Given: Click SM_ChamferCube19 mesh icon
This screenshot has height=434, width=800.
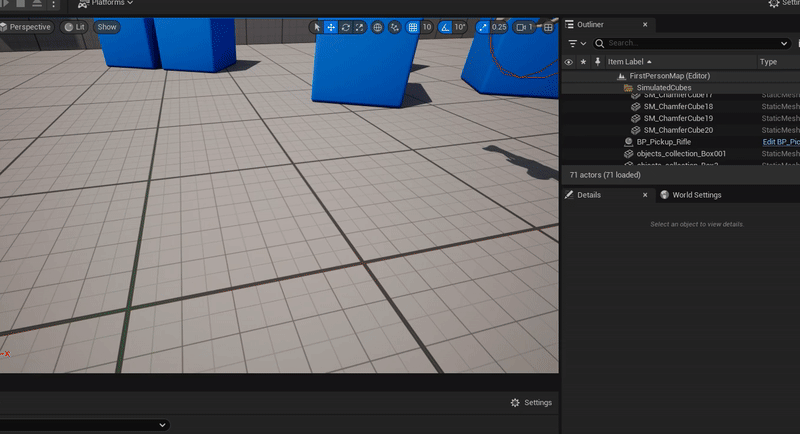Looking at the screenshot, I should click(635, 118).
